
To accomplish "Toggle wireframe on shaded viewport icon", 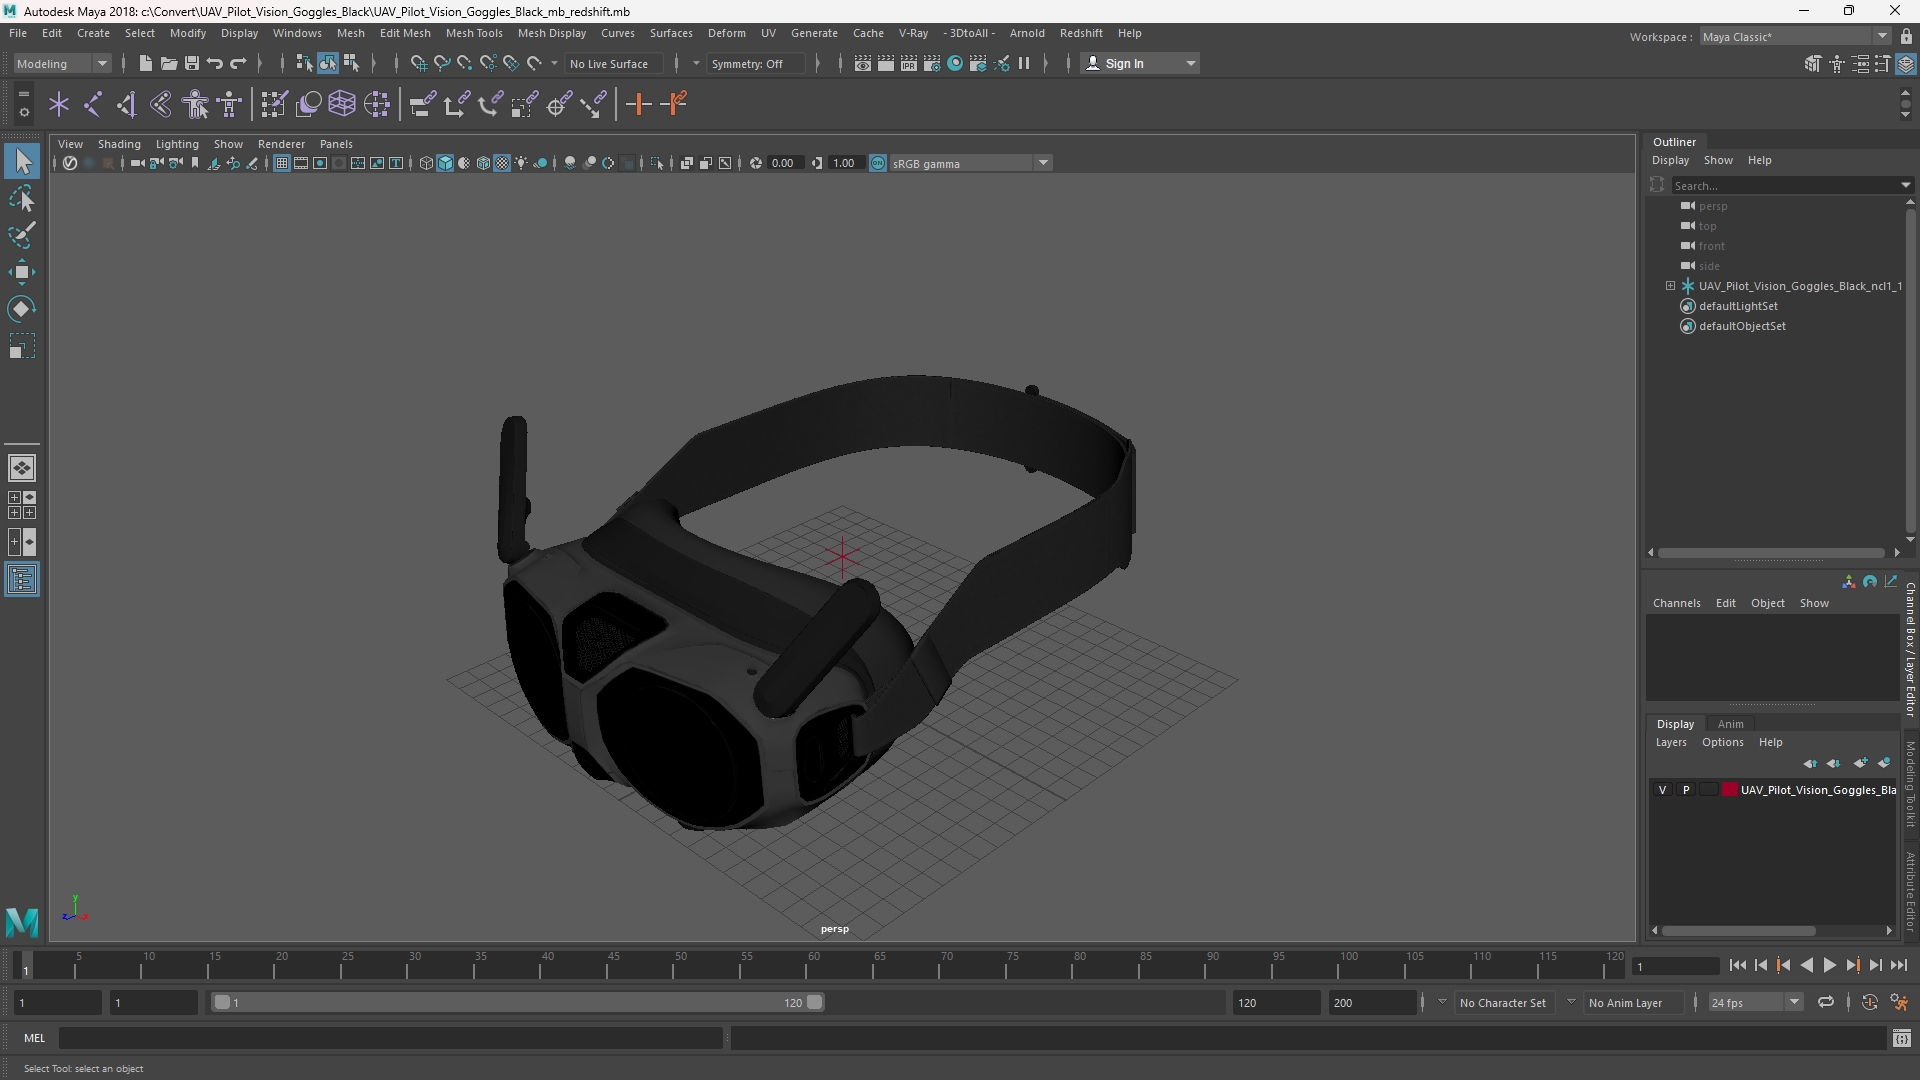I will tap(483, 163).
